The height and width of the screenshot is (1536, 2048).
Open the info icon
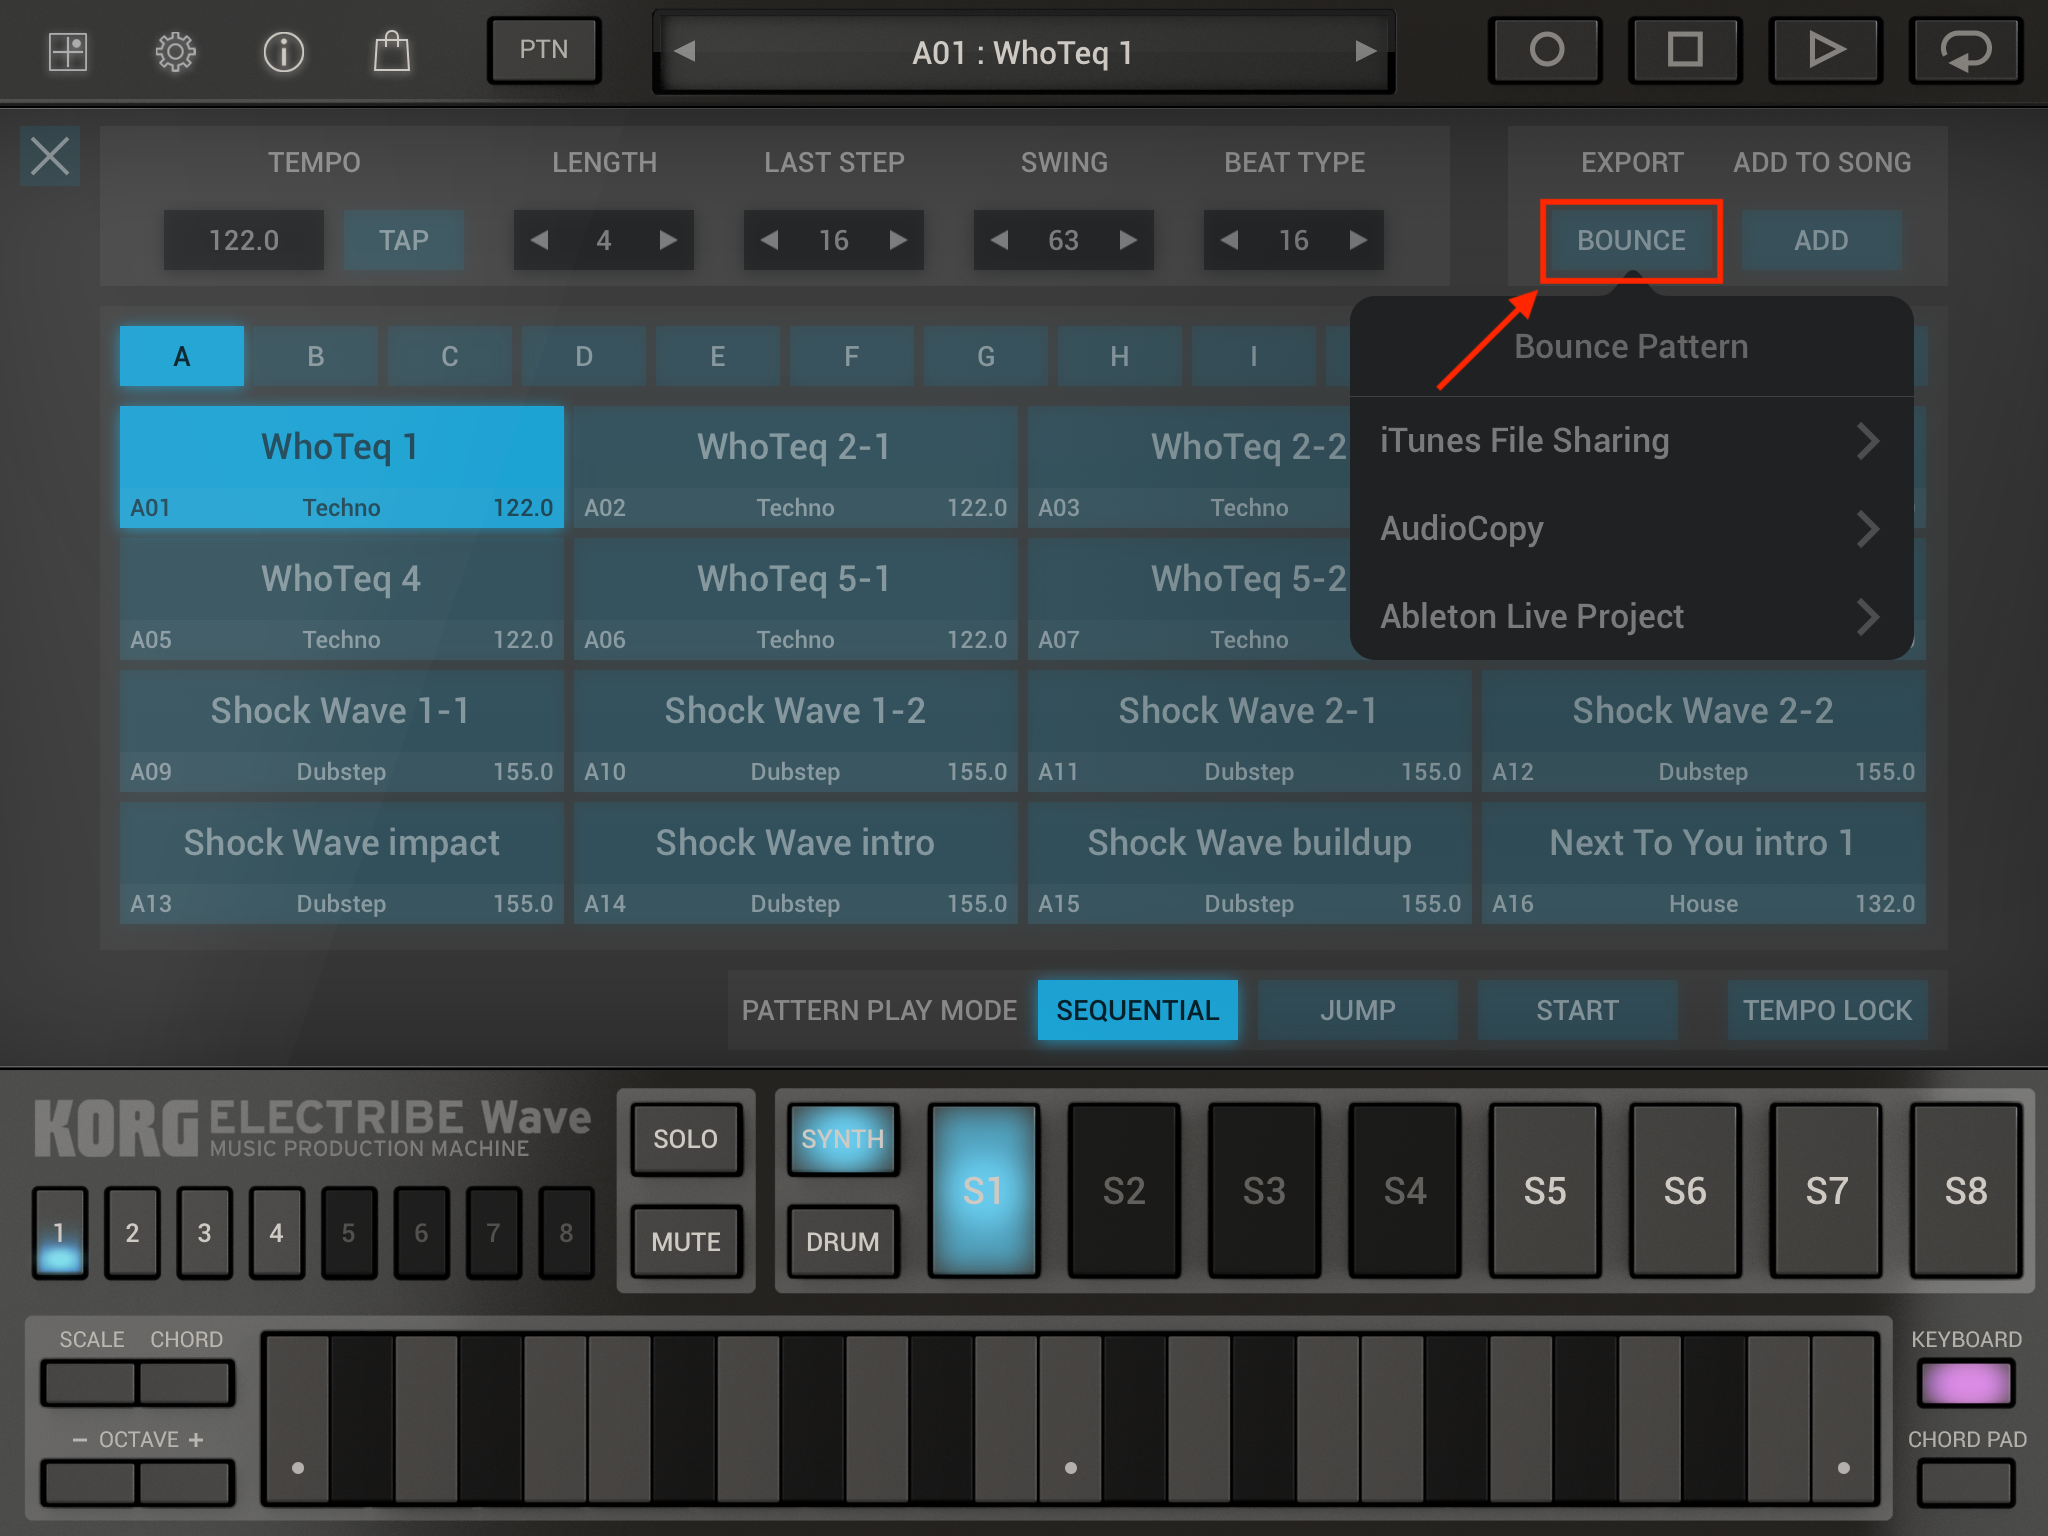tap(283, 51)
